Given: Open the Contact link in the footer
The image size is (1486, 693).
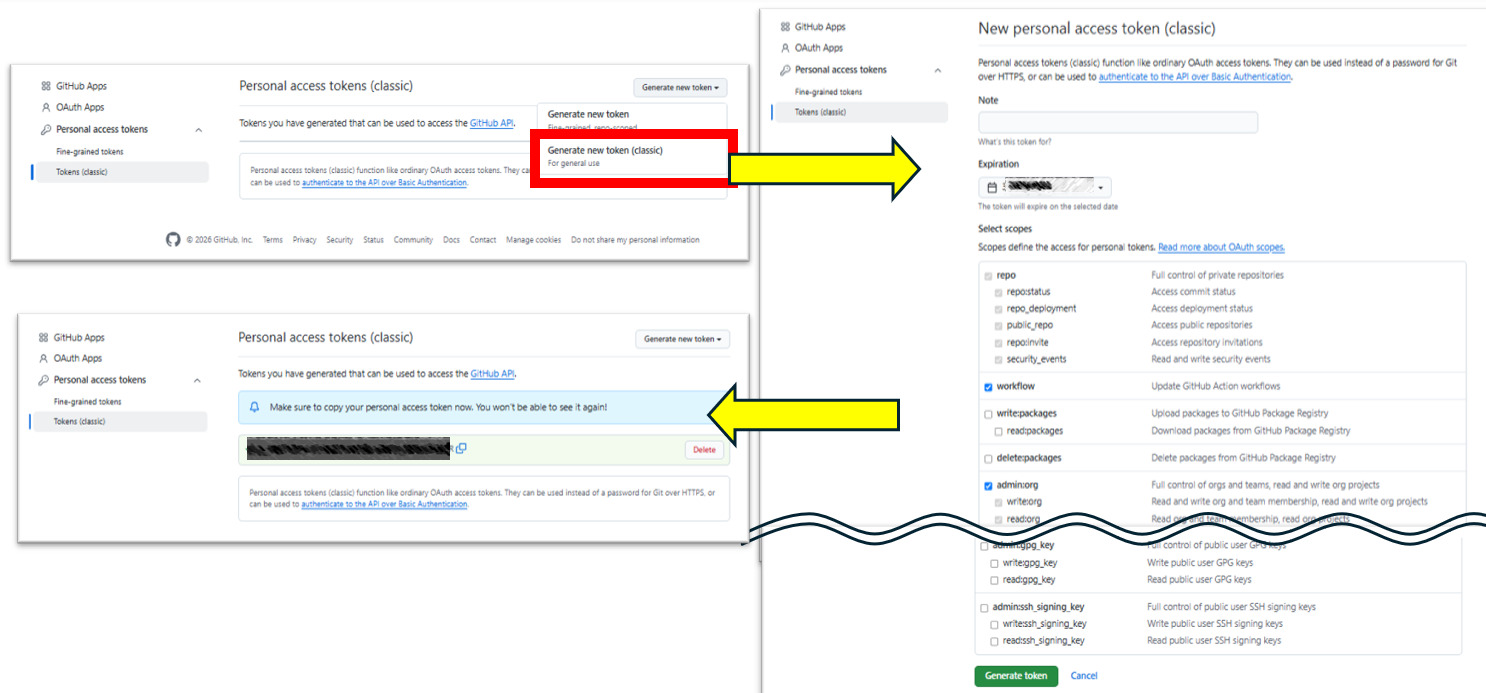Looking at the screenshot, I should pos(483,240).
